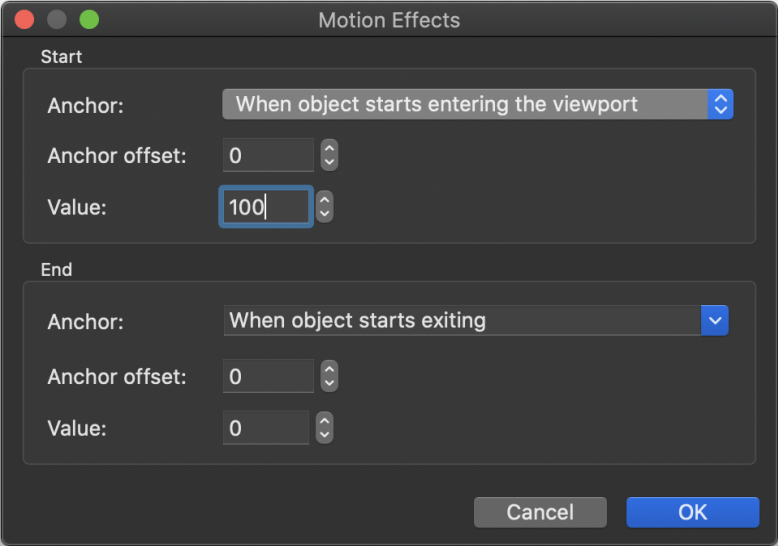Viewport: 779px width, 547px height.
Task: Click the Motion Effects title bar
Action: 389,20
